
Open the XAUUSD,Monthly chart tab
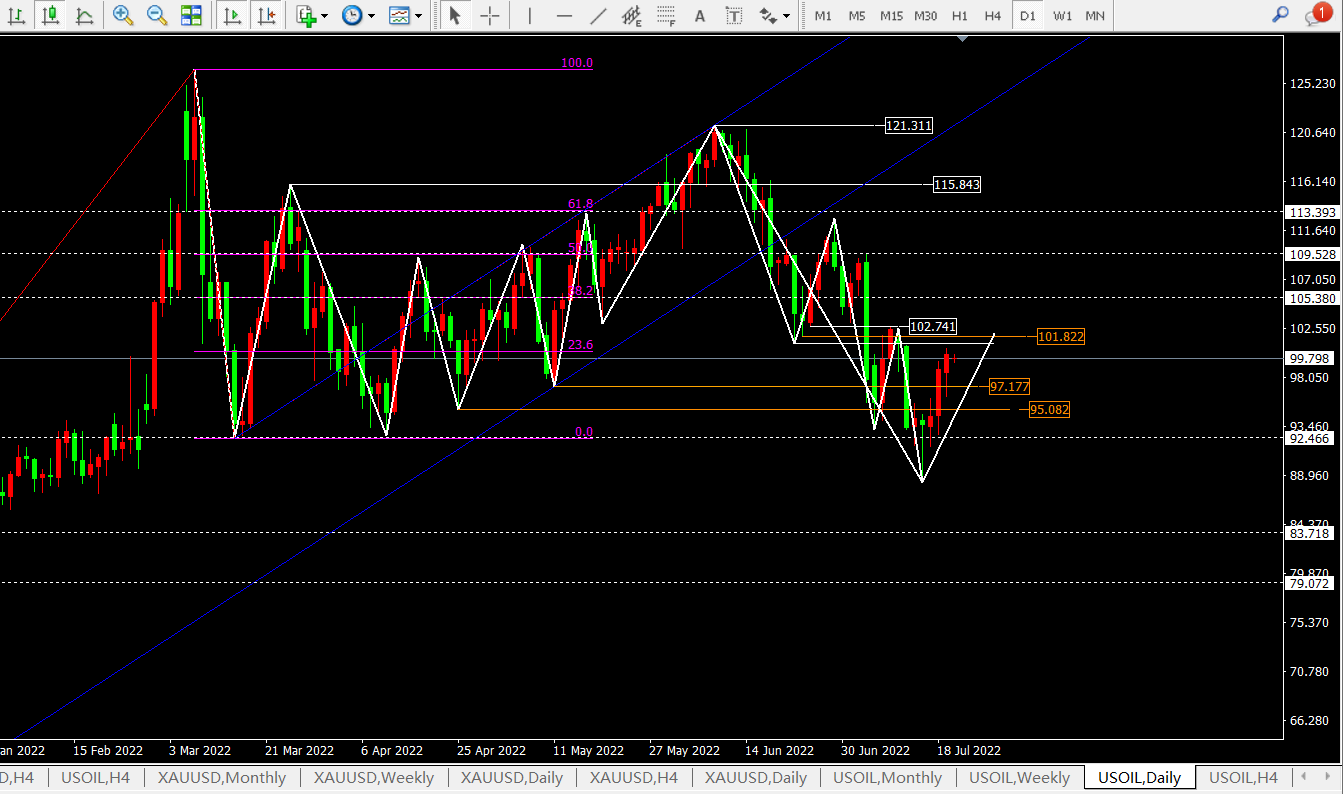coord(221,777)
